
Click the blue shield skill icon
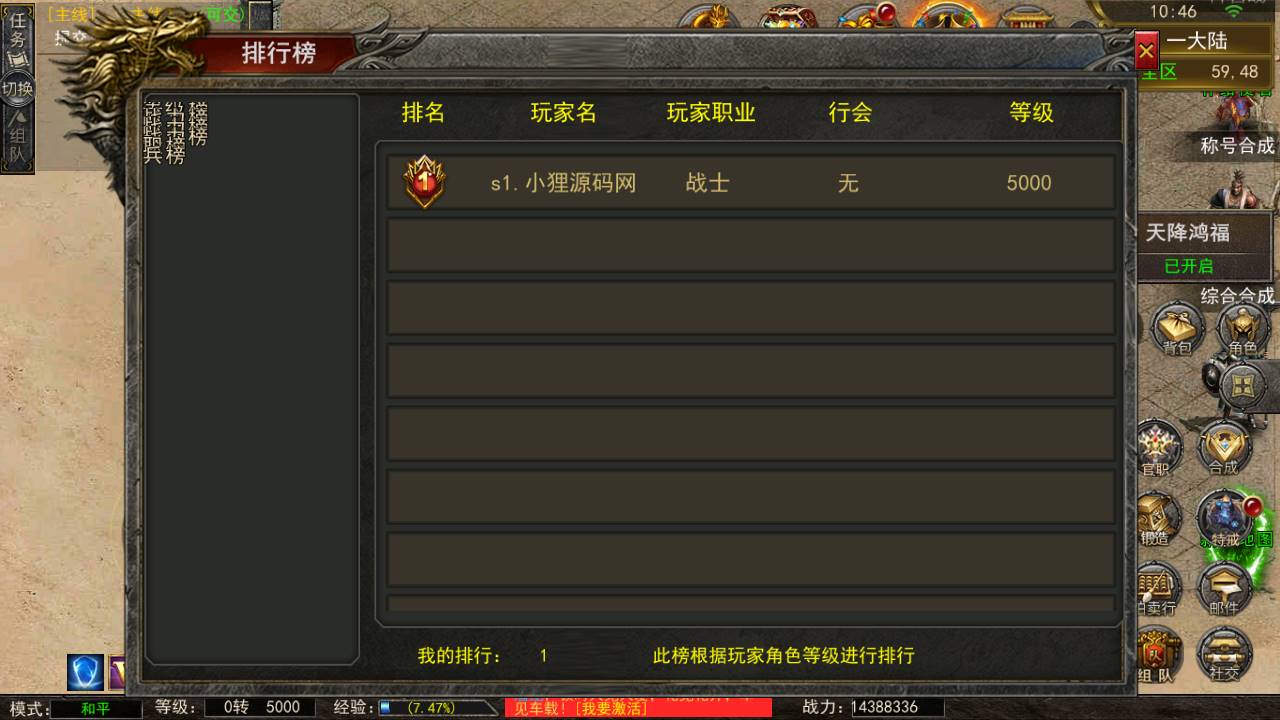click(86, 672)
